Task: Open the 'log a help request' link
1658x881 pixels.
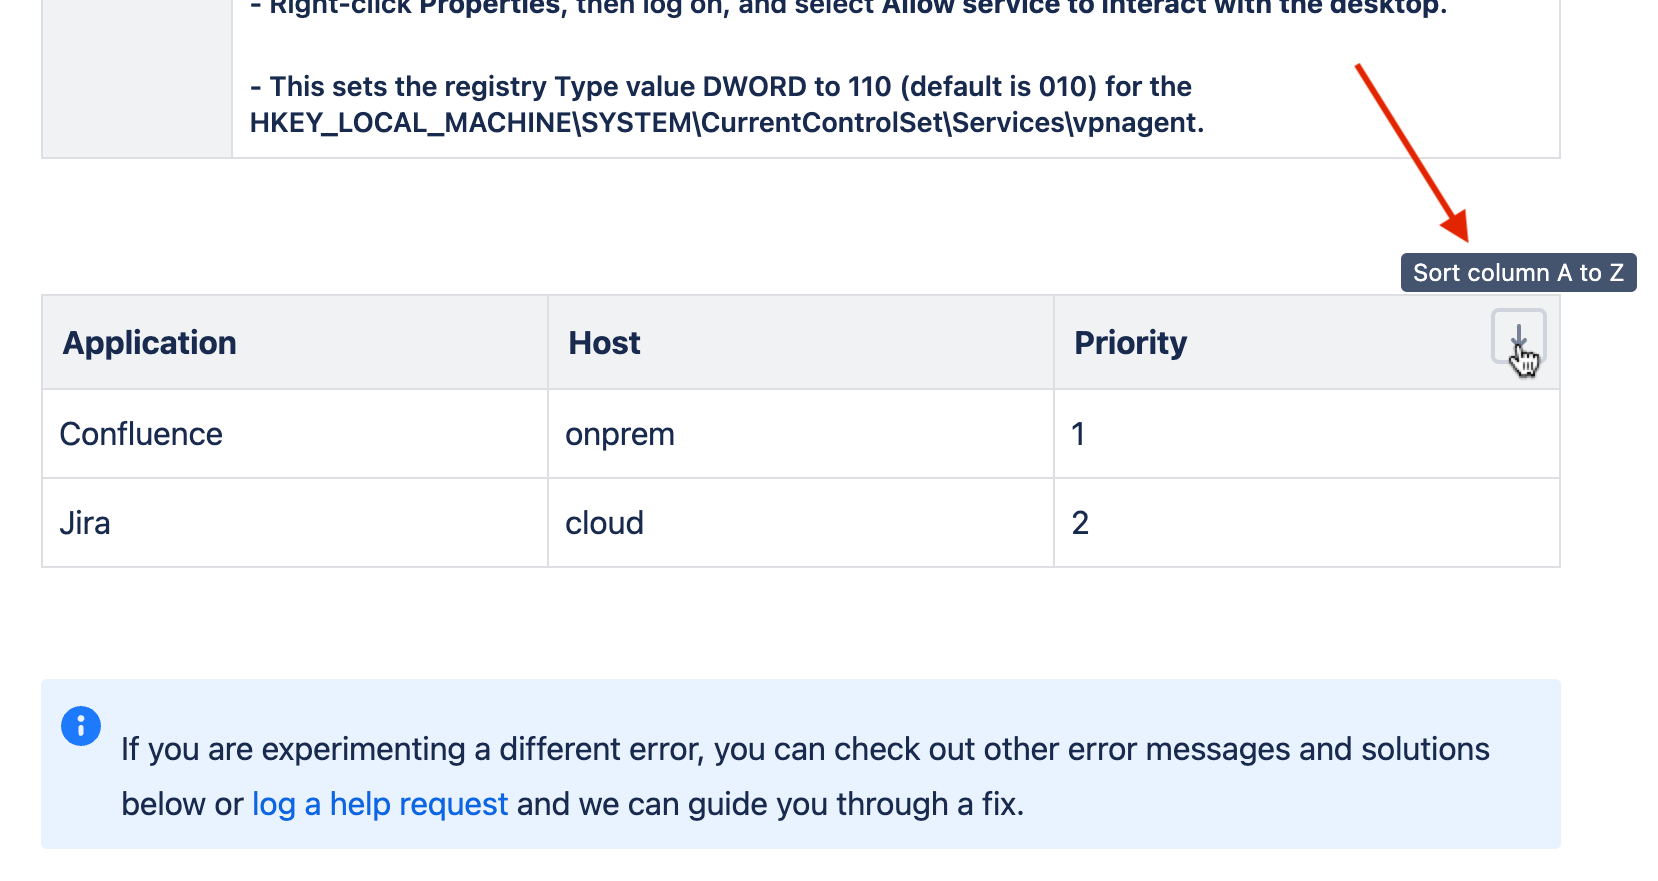Action: click(x=380, y=803)
